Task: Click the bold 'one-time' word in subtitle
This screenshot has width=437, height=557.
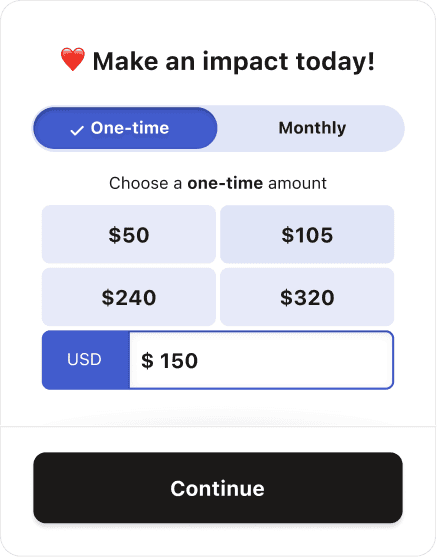Action: coord(225,183)
